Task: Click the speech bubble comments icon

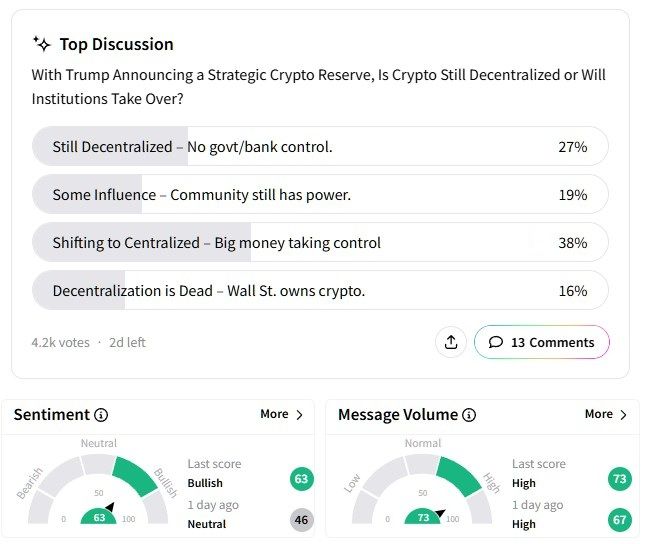Action: click(496, 342)
